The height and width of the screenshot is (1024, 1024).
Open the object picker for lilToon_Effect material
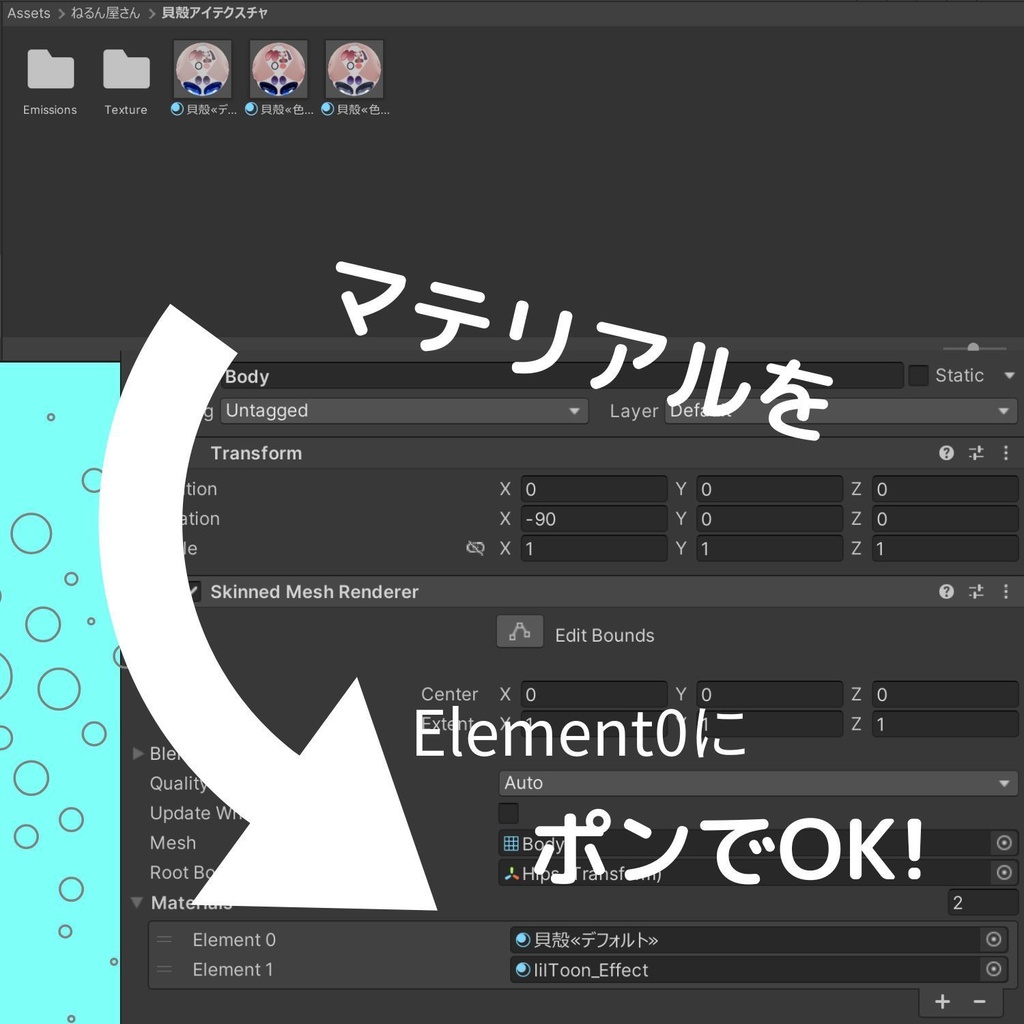click(x=993, y=969)
